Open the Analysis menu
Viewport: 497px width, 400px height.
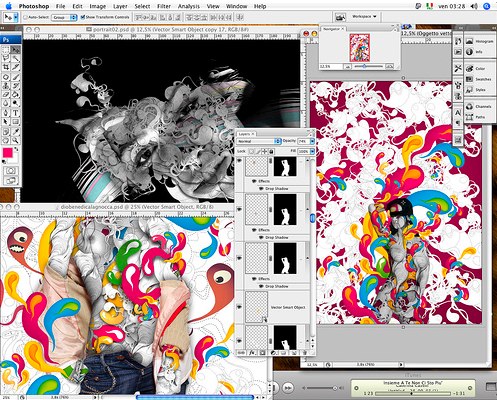click(x=189, y=6)
